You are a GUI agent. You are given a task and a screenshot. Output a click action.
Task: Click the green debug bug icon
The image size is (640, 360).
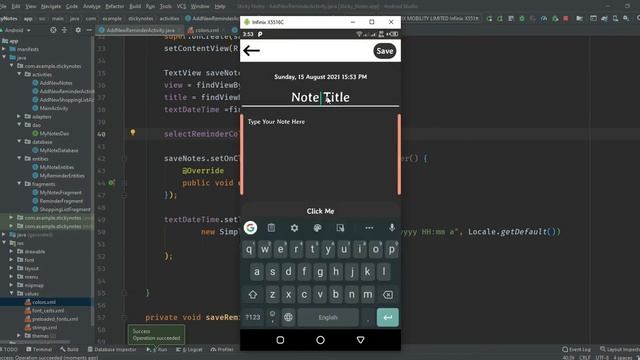522,18
